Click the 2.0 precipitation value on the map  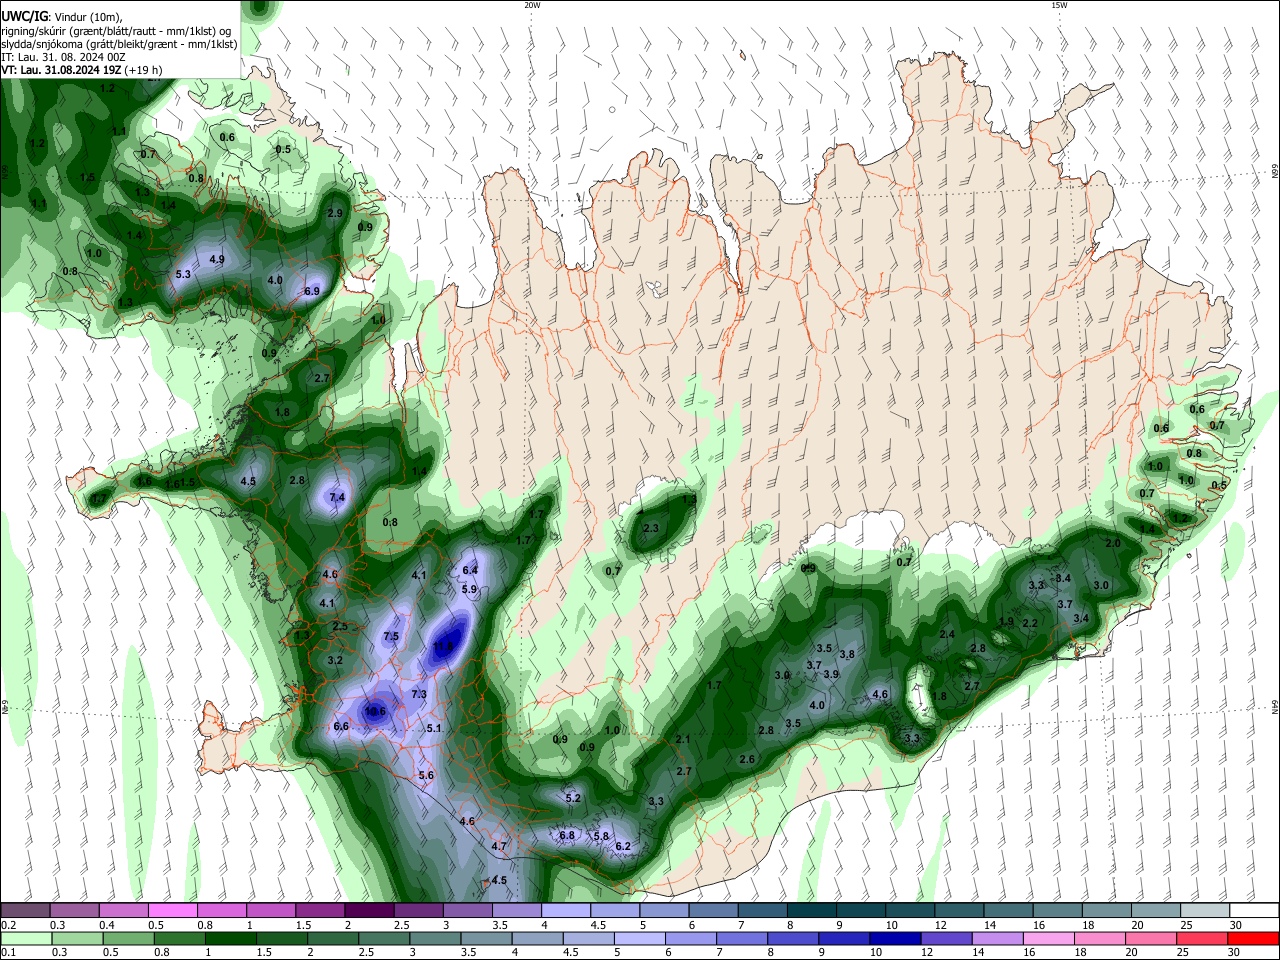tap(1113, 543)
